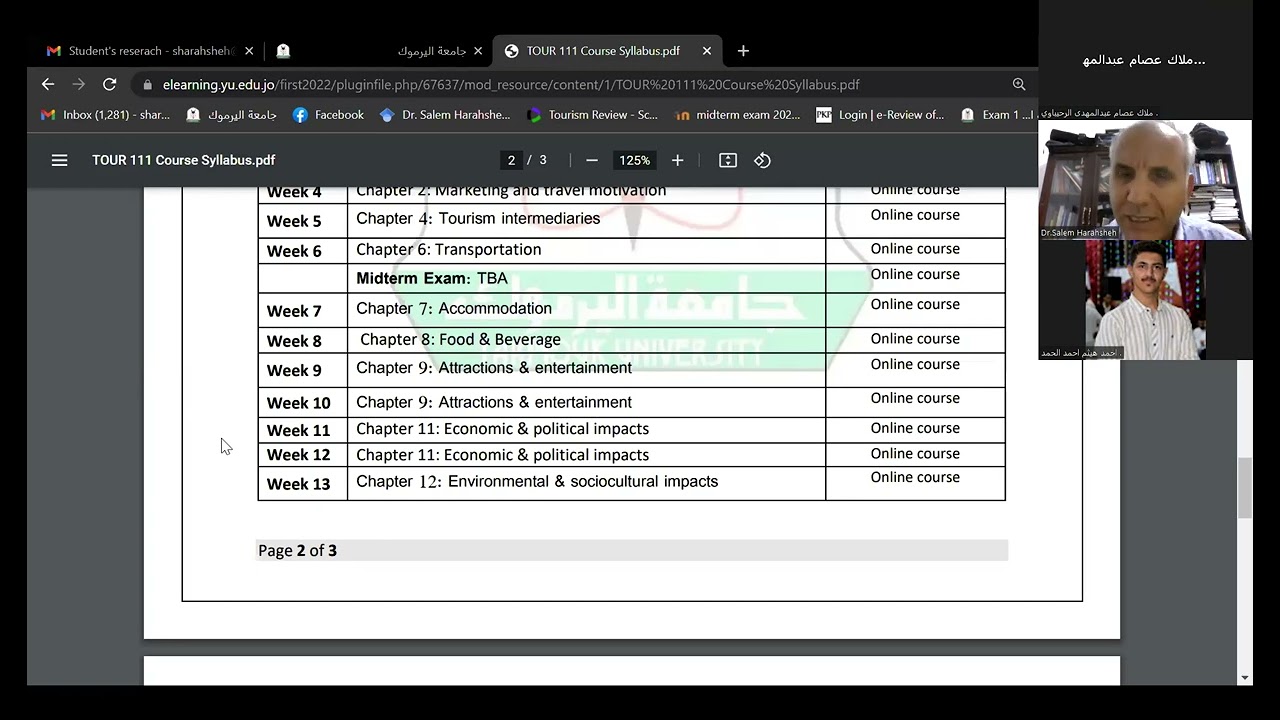The width and height of the screenshot is (1280, 720).
Task: Close the جامعة اليرموك tab
Action: coord(478,51)
